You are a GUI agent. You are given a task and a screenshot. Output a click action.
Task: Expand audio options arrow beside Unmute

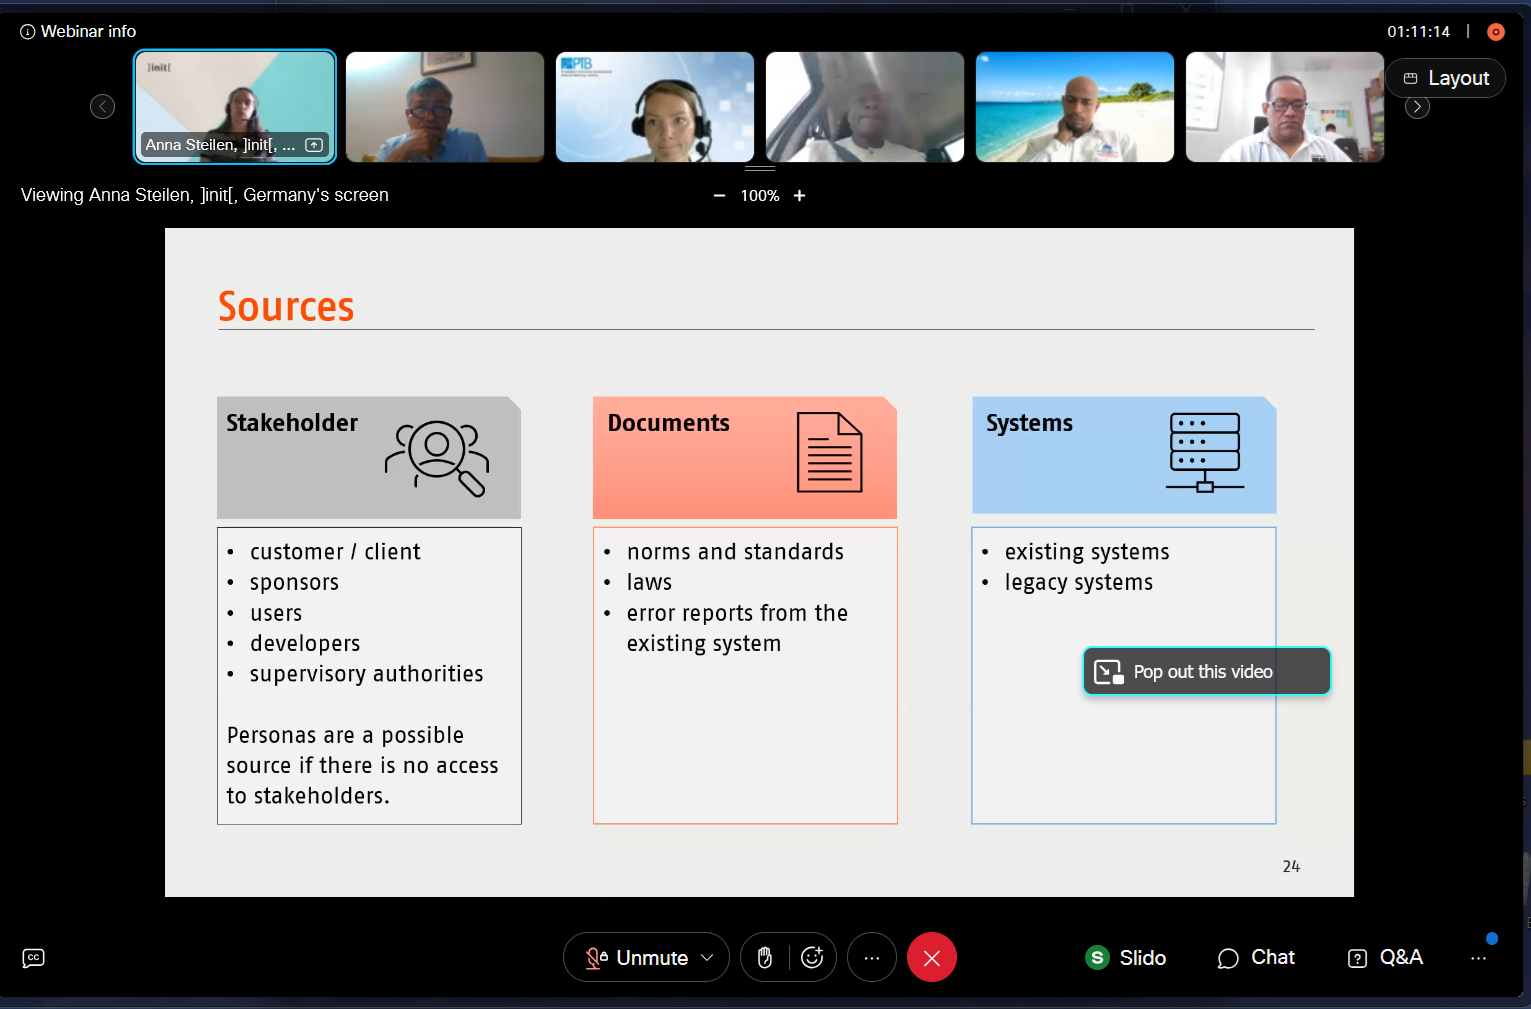(x=708, y=958)
